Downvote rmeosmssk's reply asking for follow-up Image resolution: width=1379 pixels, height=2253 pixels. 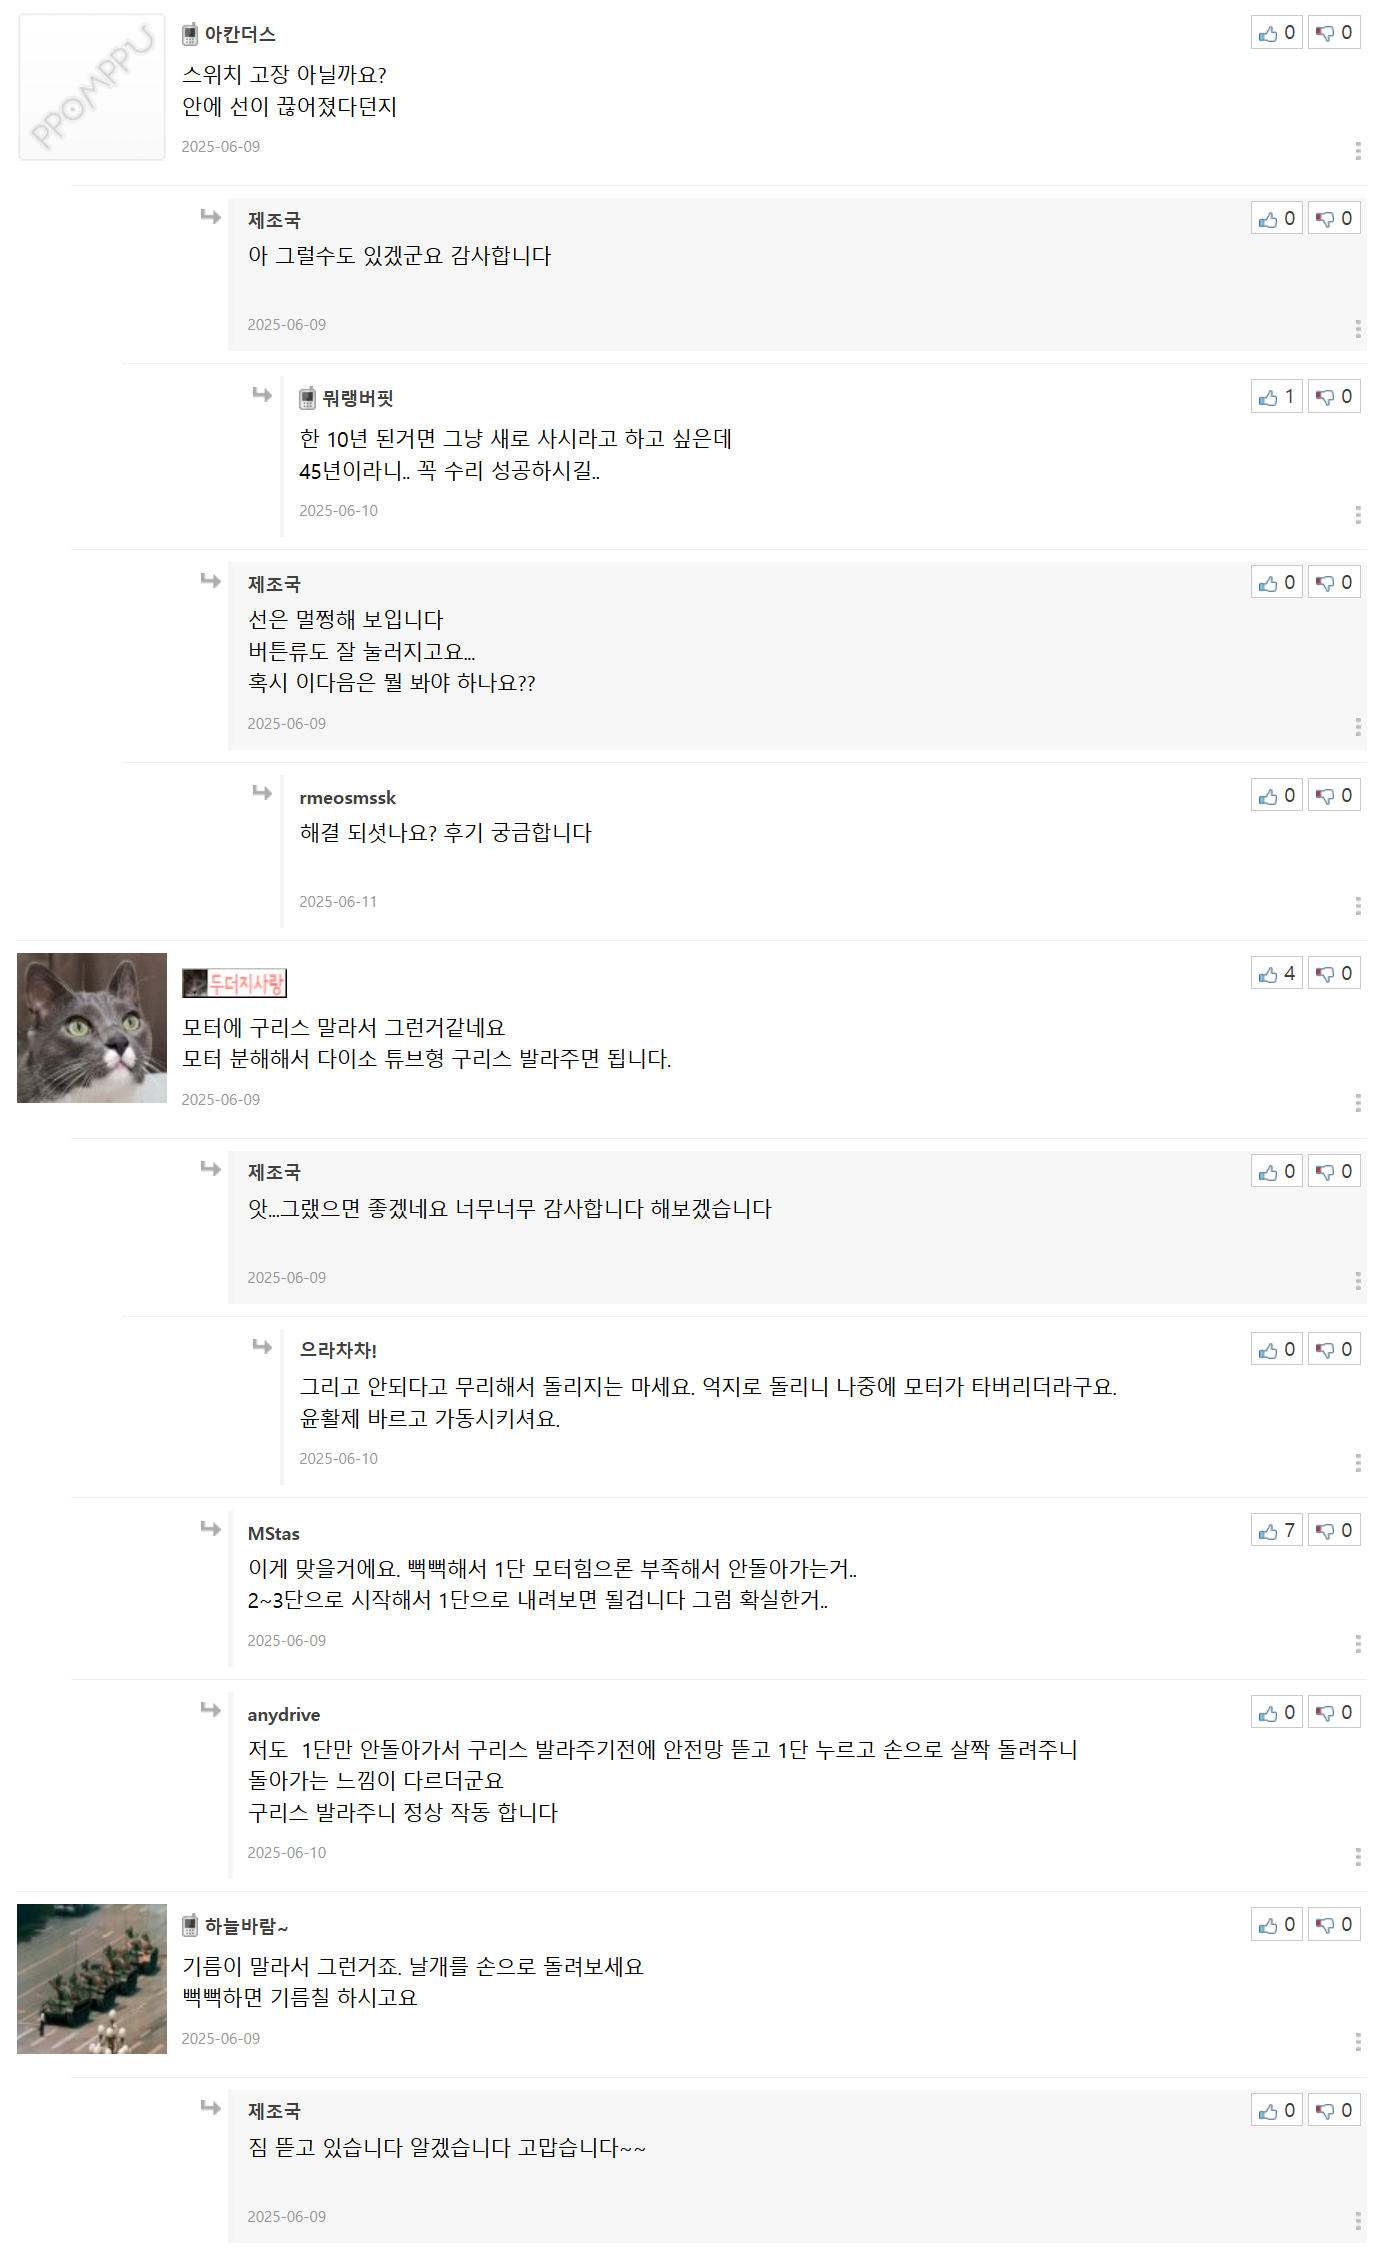point(1334,795)
